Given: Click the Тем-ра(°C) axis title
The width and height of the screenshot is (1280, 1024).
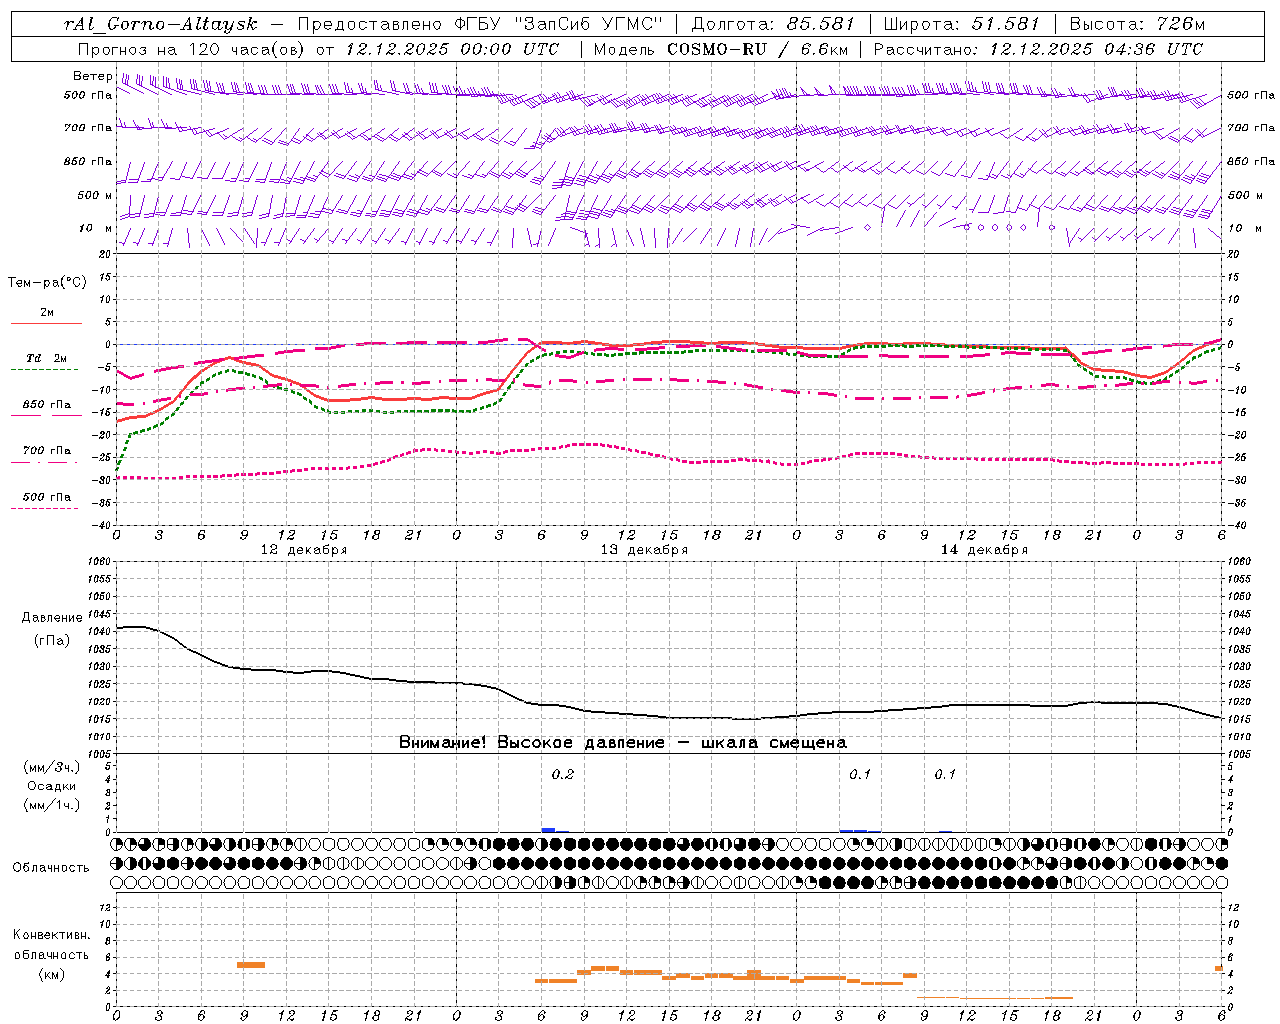Looking at the screenshot, I should [47, 283].
